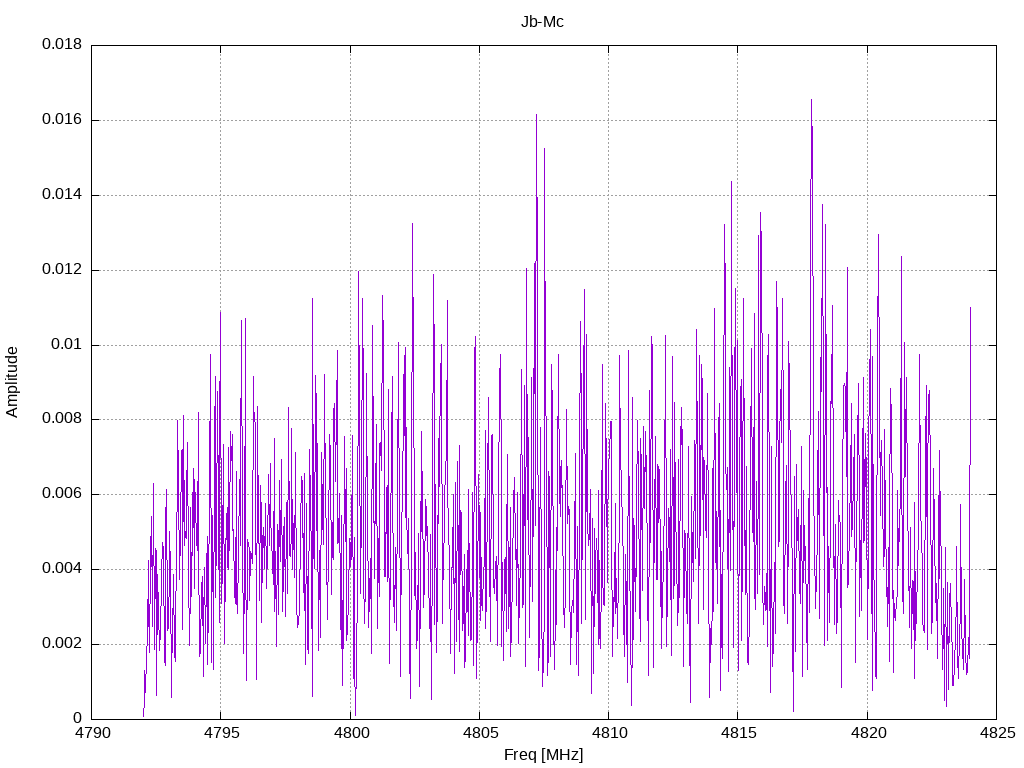Click the y-axis tick value 0.008
The image size is (1024, 768).
click(62, 419)
